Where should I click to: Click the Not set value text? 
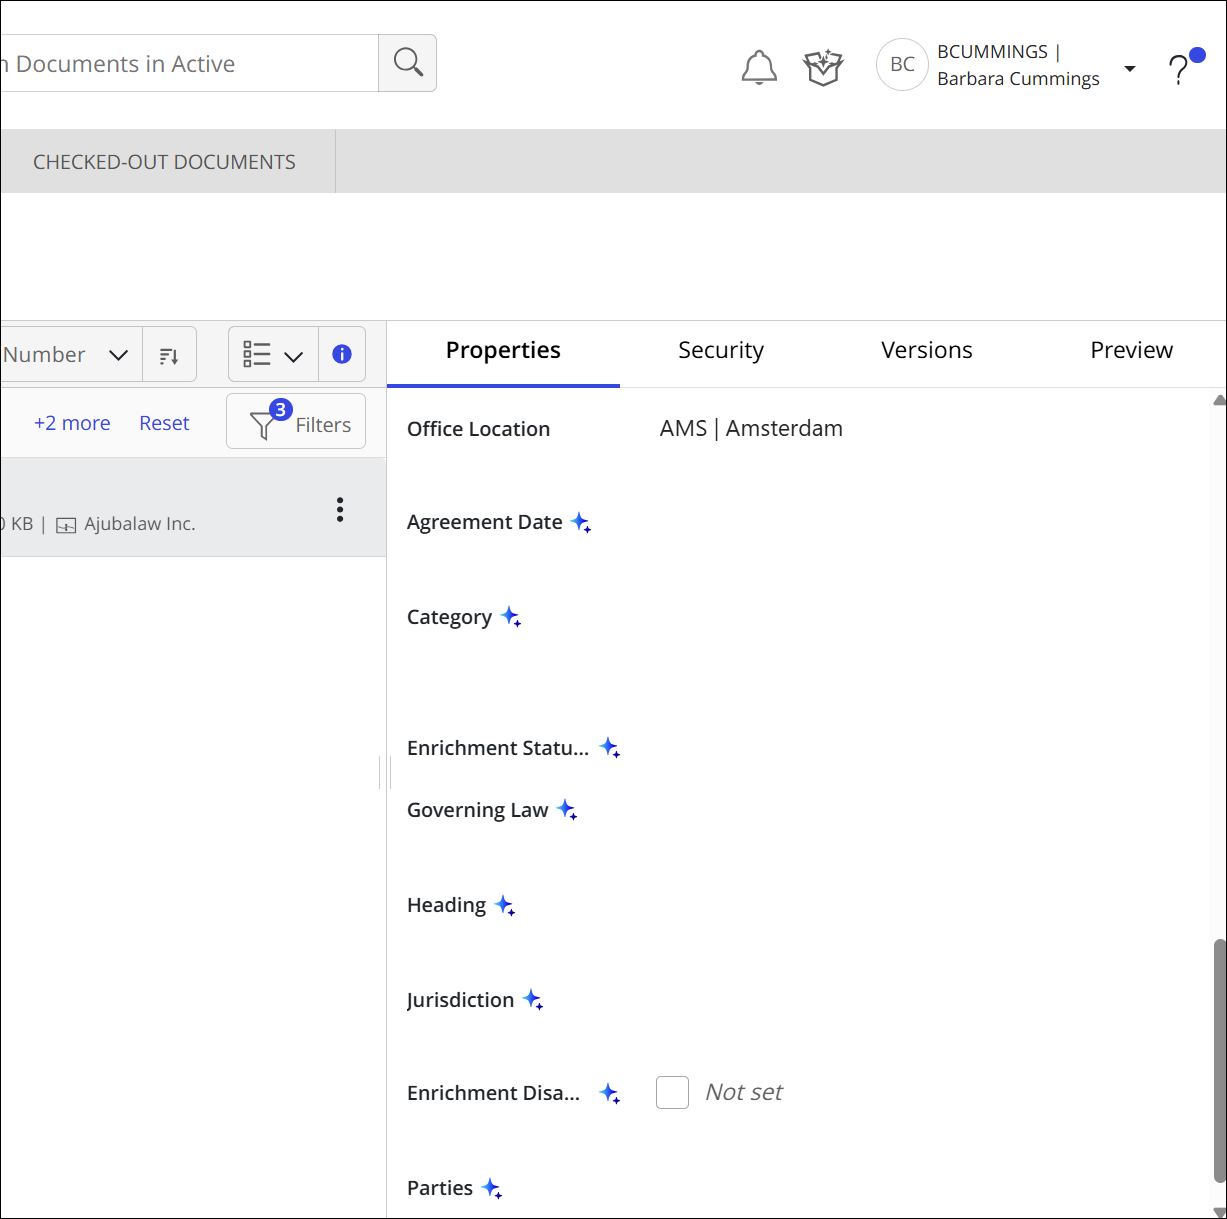(744, 1092)
